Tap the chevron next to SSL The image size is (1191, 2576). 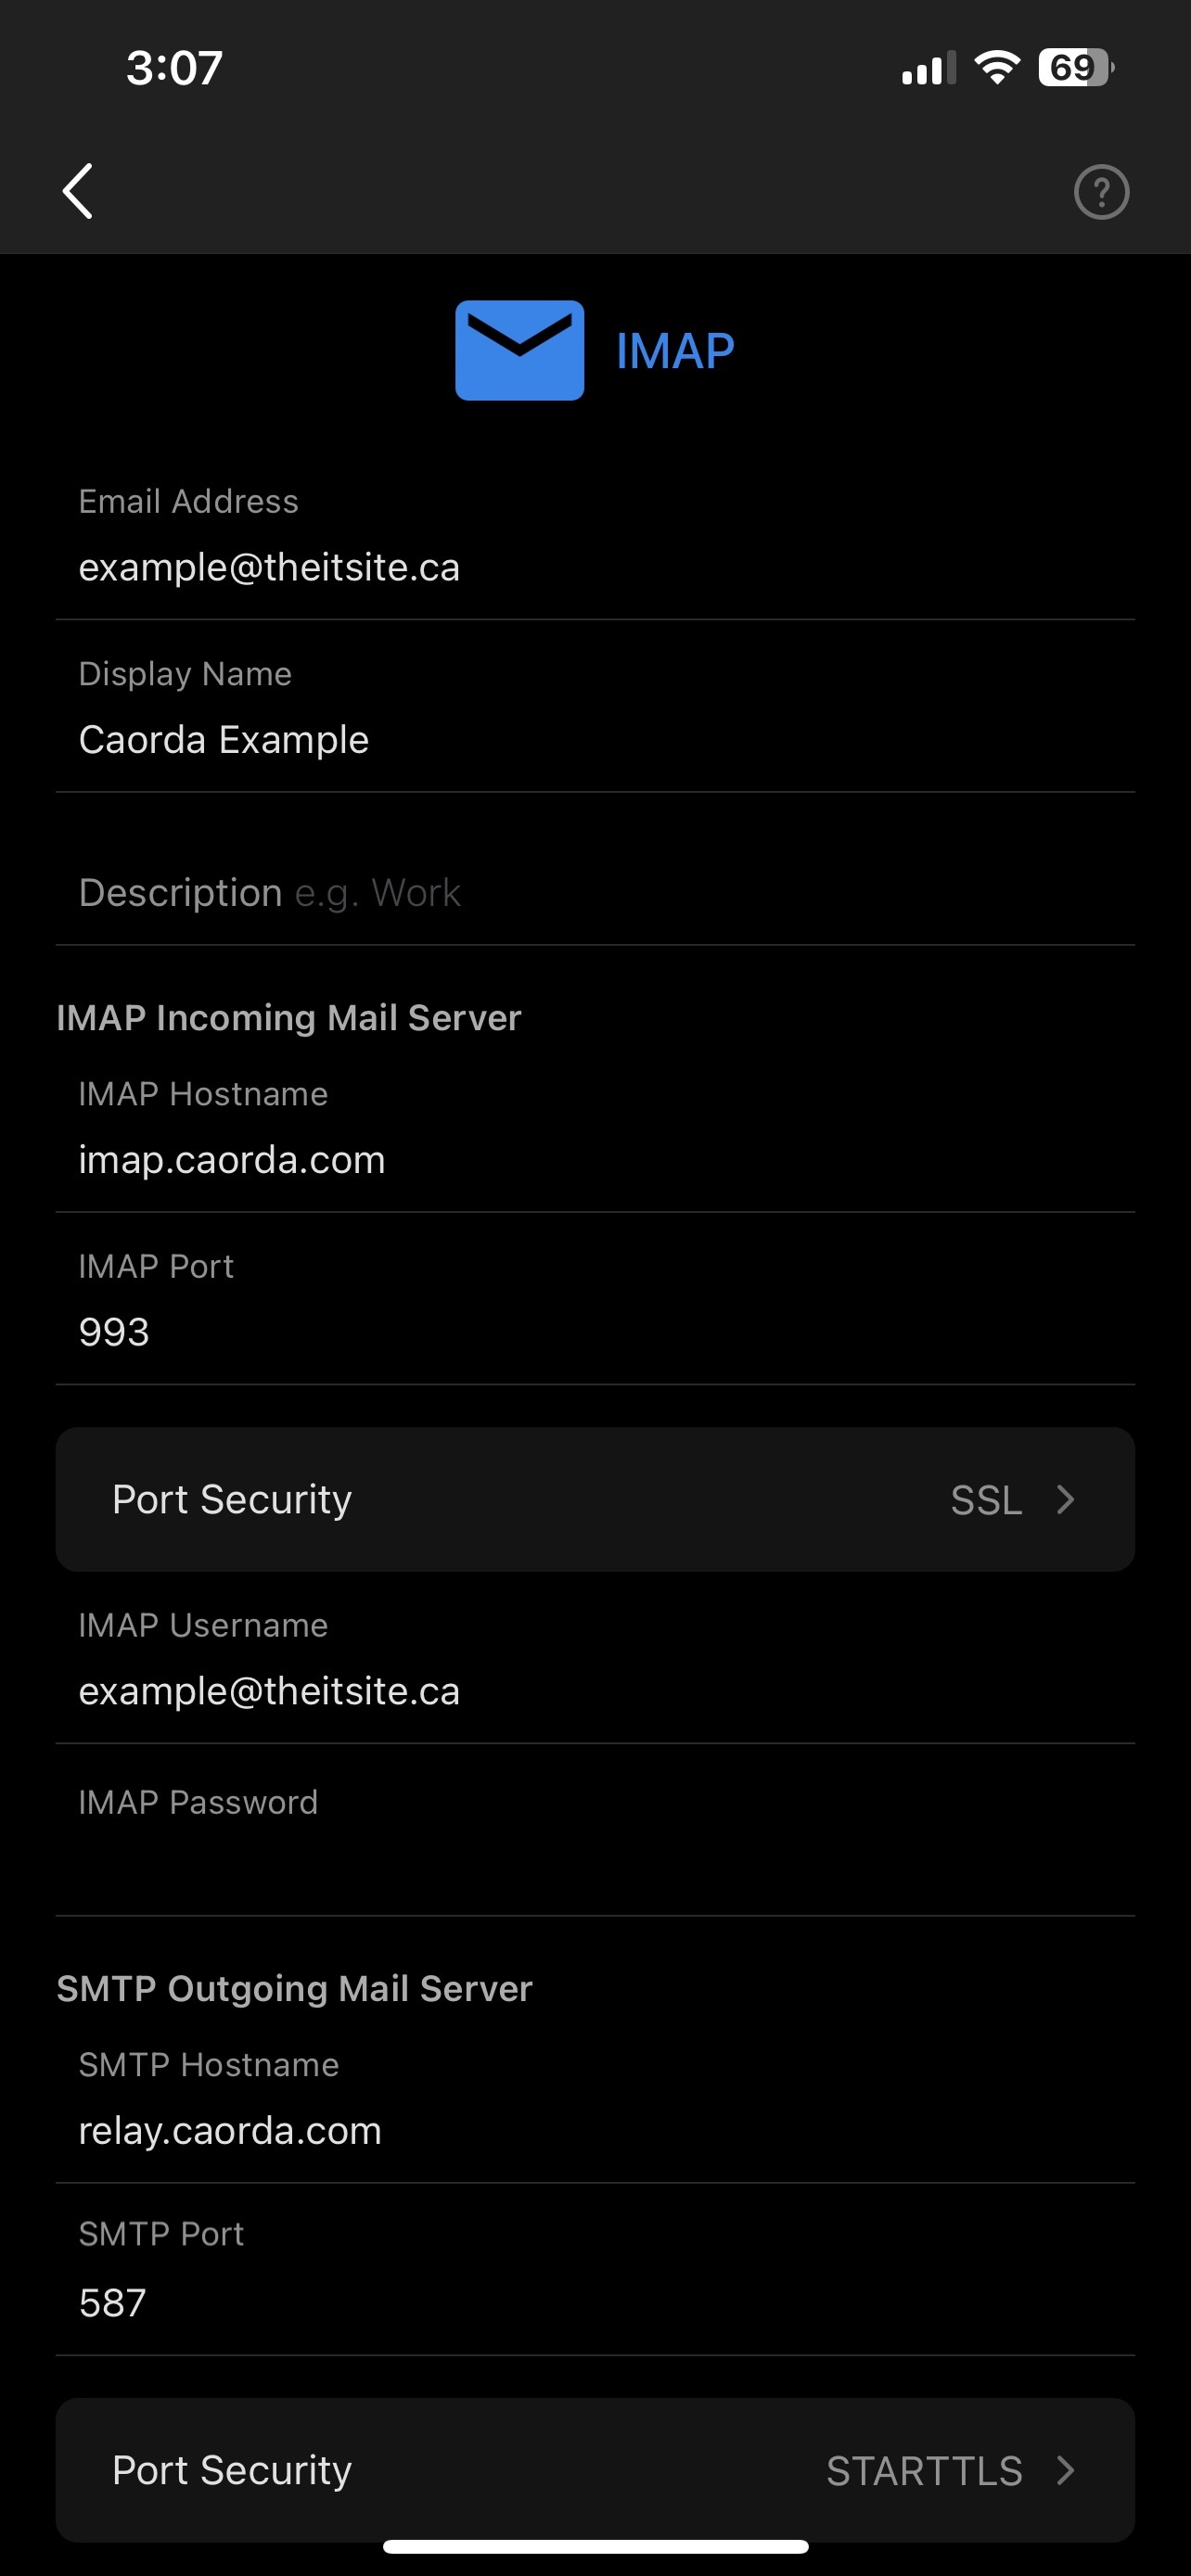(1065, 1499)
